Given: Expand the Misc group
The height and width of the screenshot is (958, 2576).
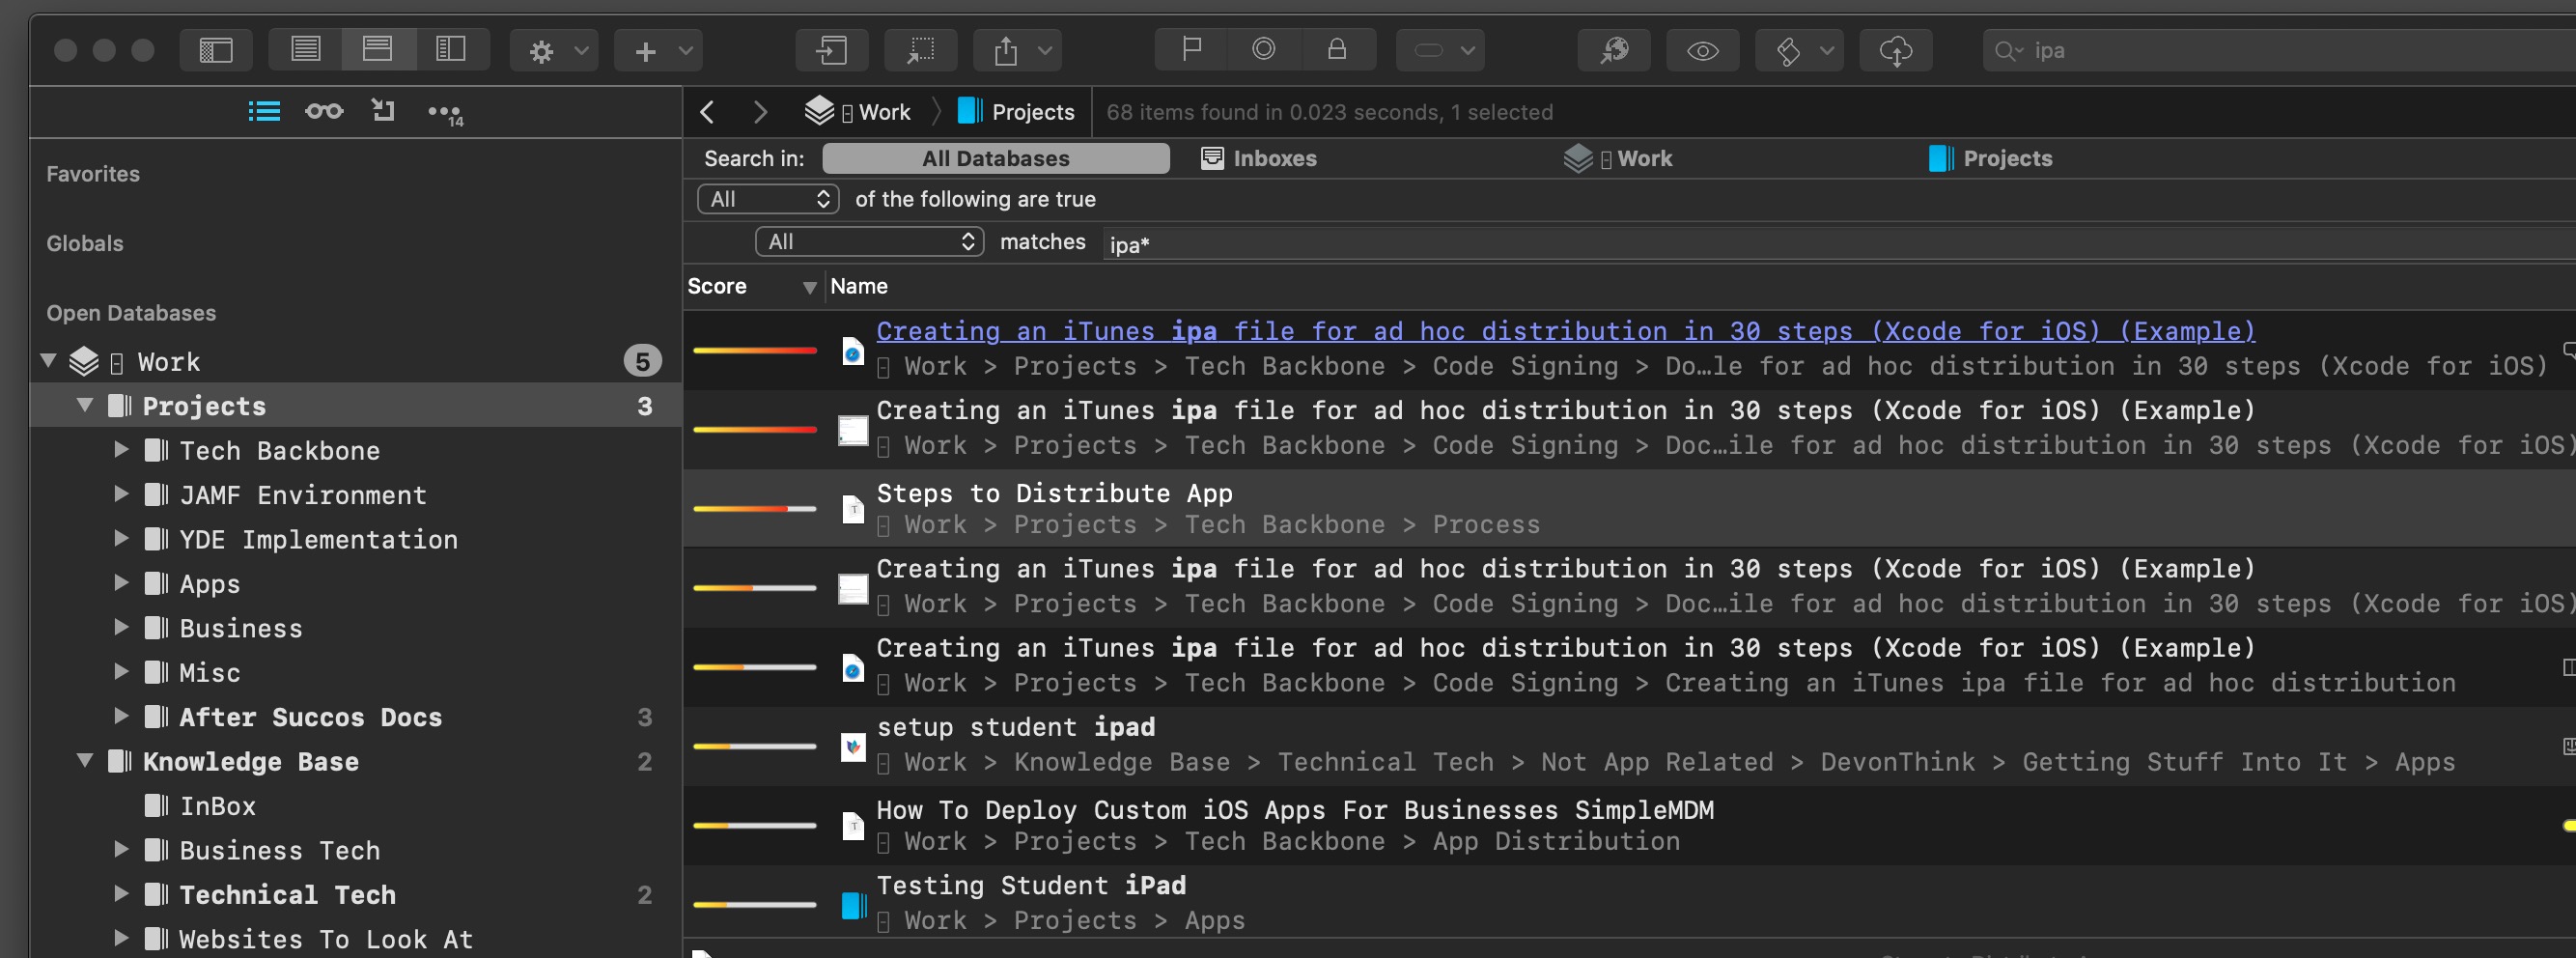Looking at the screenshot, I should pyautogui.click(x=121, y=671).
